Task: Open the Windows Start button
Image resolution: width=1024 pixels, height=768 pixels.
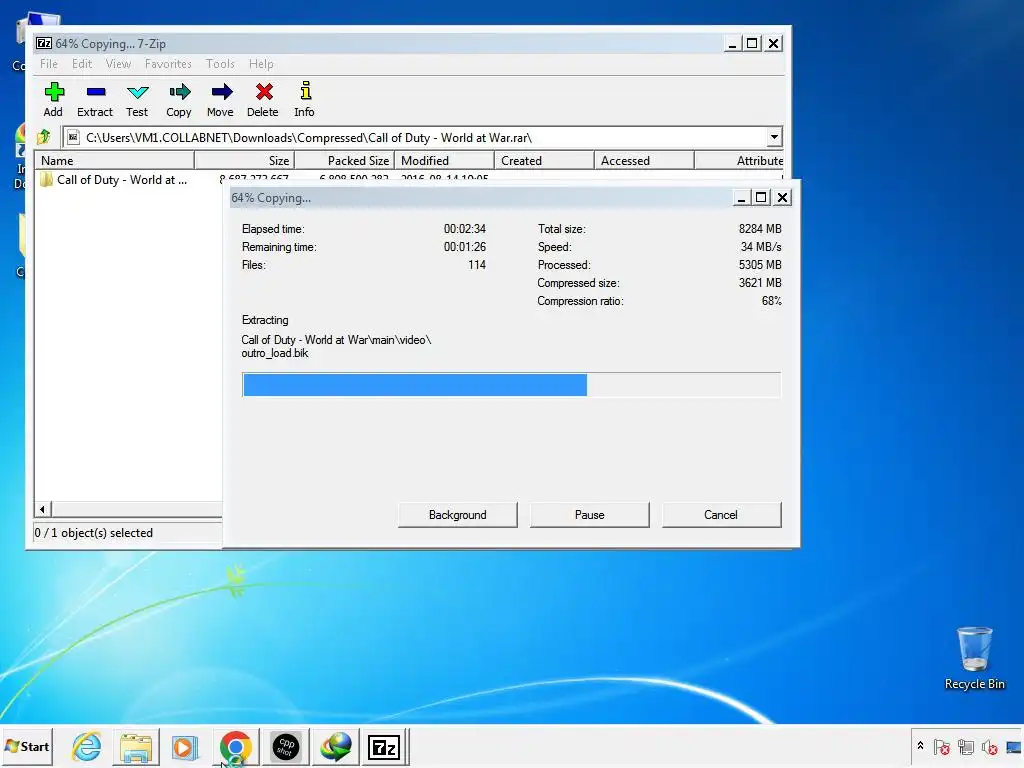Action: click(x=27, y=746)
